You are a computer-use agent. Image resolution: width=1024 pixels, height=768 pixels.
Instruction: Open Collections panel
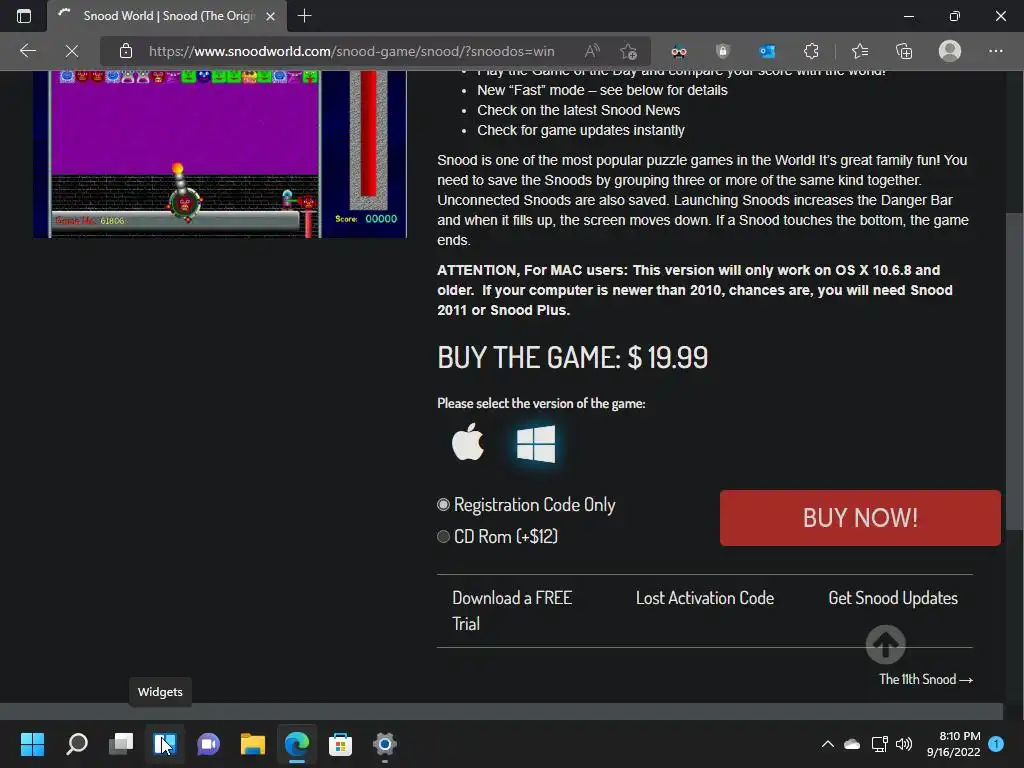click(904, 51)
